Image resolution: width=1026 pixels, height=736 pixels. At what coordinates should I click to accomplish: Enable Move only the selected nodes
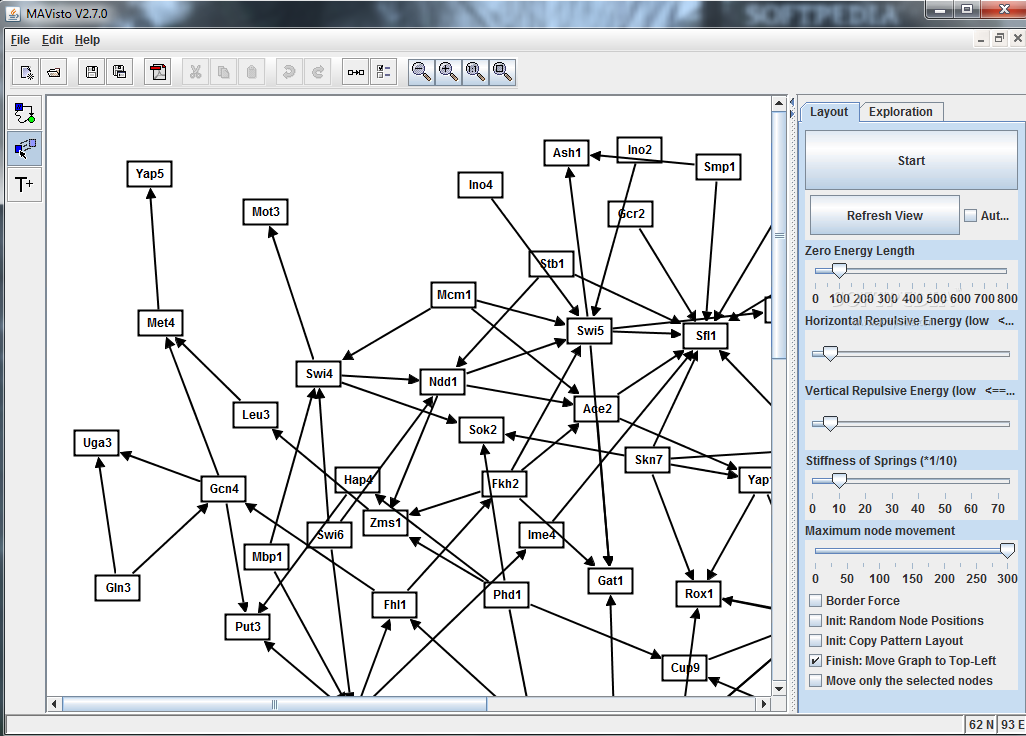815,681
